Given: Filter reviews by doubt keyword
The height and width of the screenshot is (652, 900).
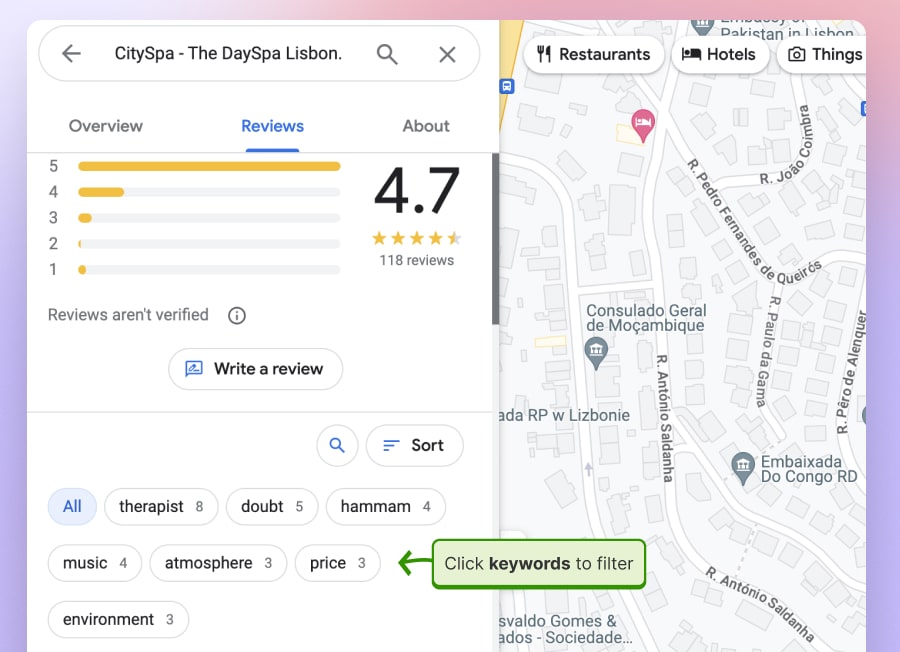Looking at the screenshot, I should [x=271, y=507].
